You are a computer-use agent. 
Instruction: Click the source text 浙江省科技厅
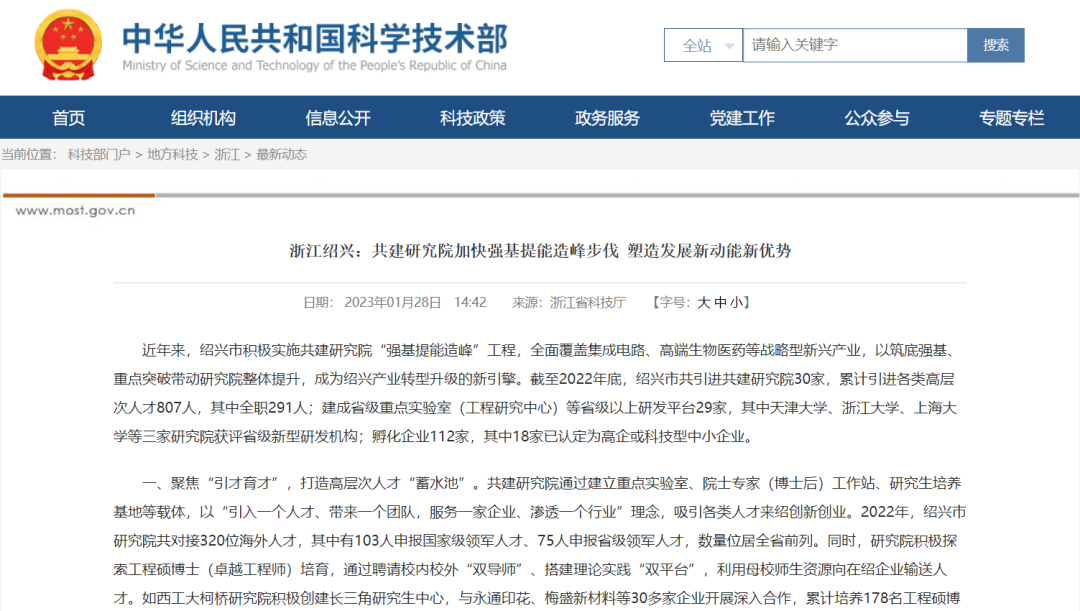(588, 302)
